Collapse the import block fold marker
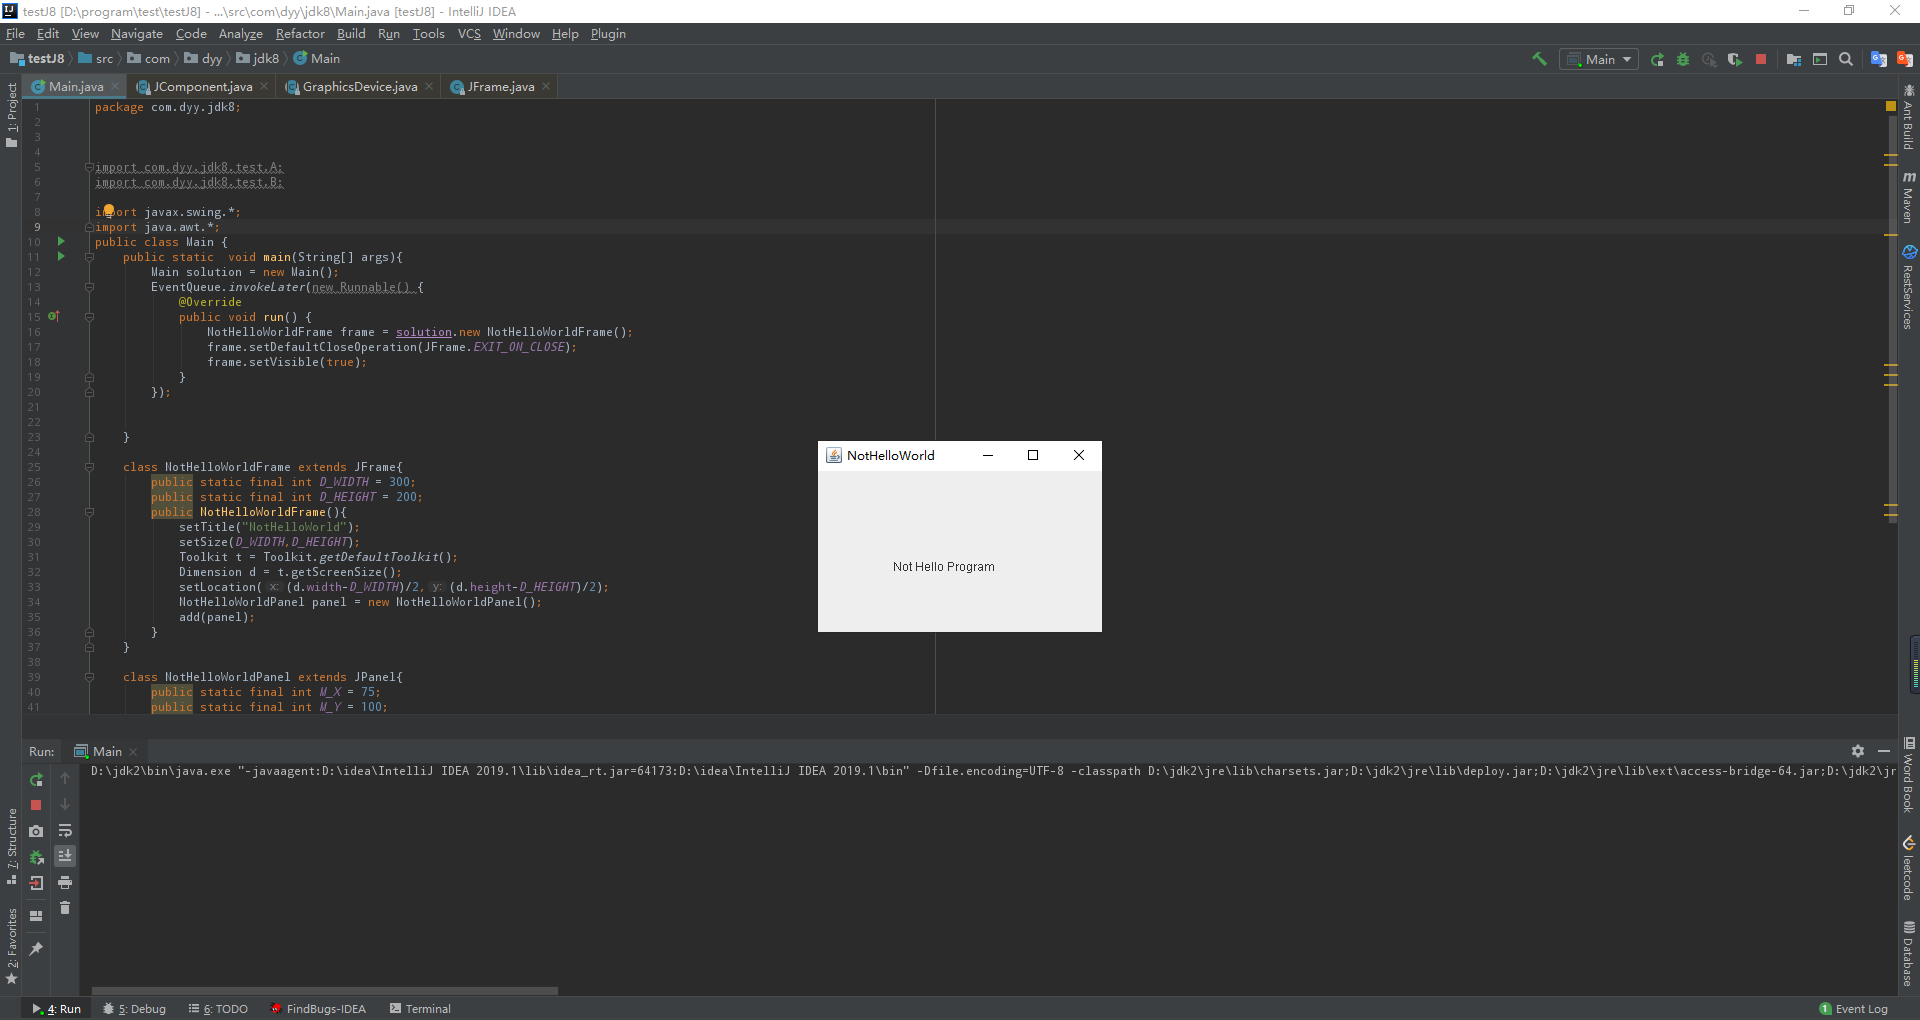The image size is (1920, 1020). pos(89,167)
